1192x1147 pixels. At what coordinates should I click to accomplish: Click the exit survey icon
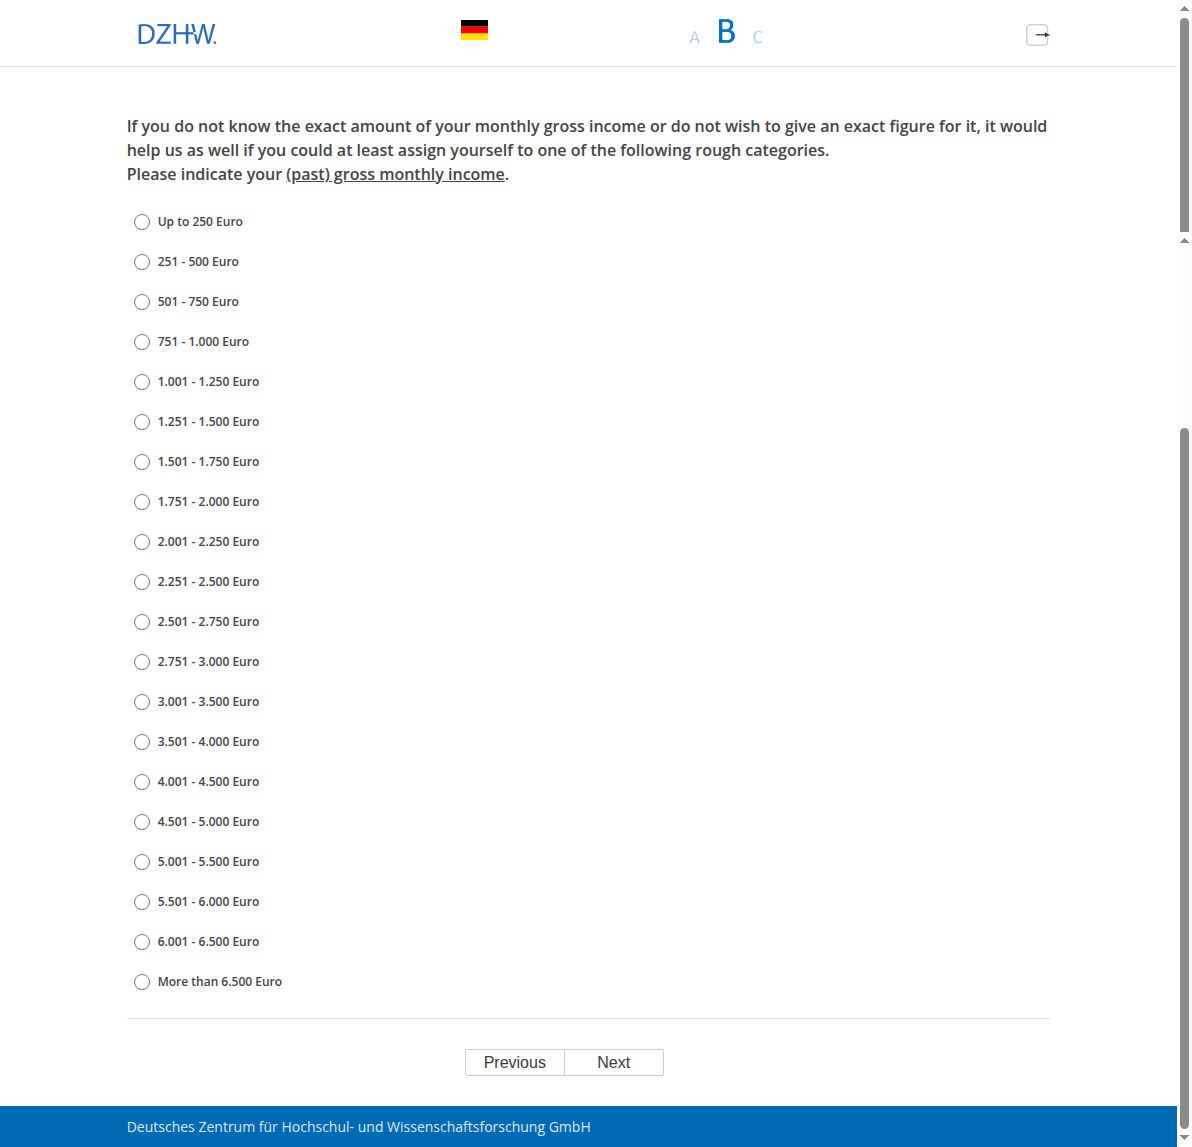(1038, 35)
